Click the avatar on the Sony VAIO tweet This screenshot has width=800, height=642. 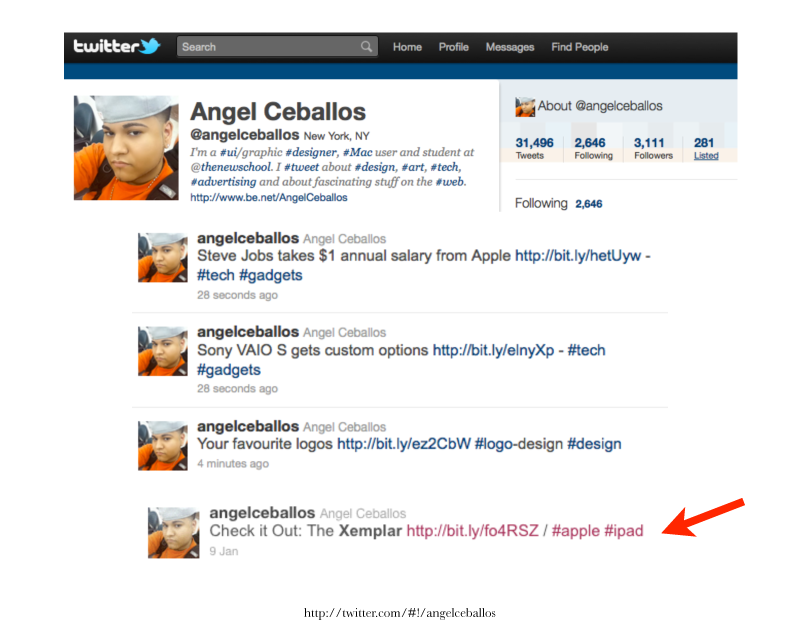[x=162, y=351]
